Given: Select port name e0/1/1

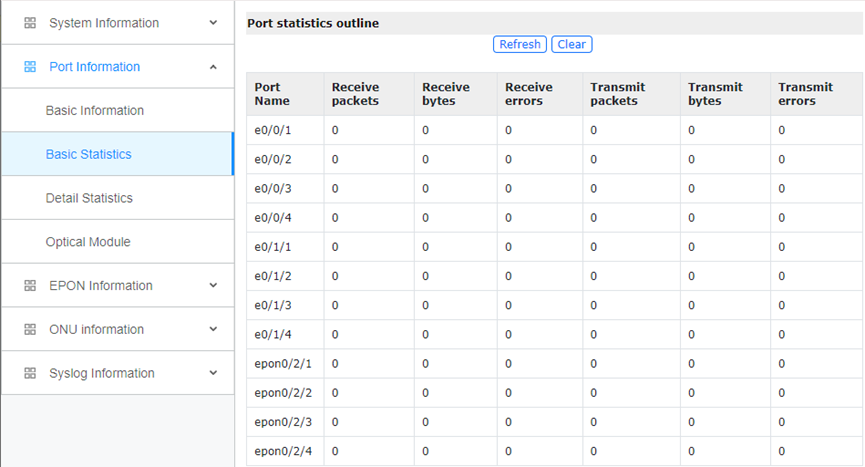Looking at the screenshot, I should 273,247.
